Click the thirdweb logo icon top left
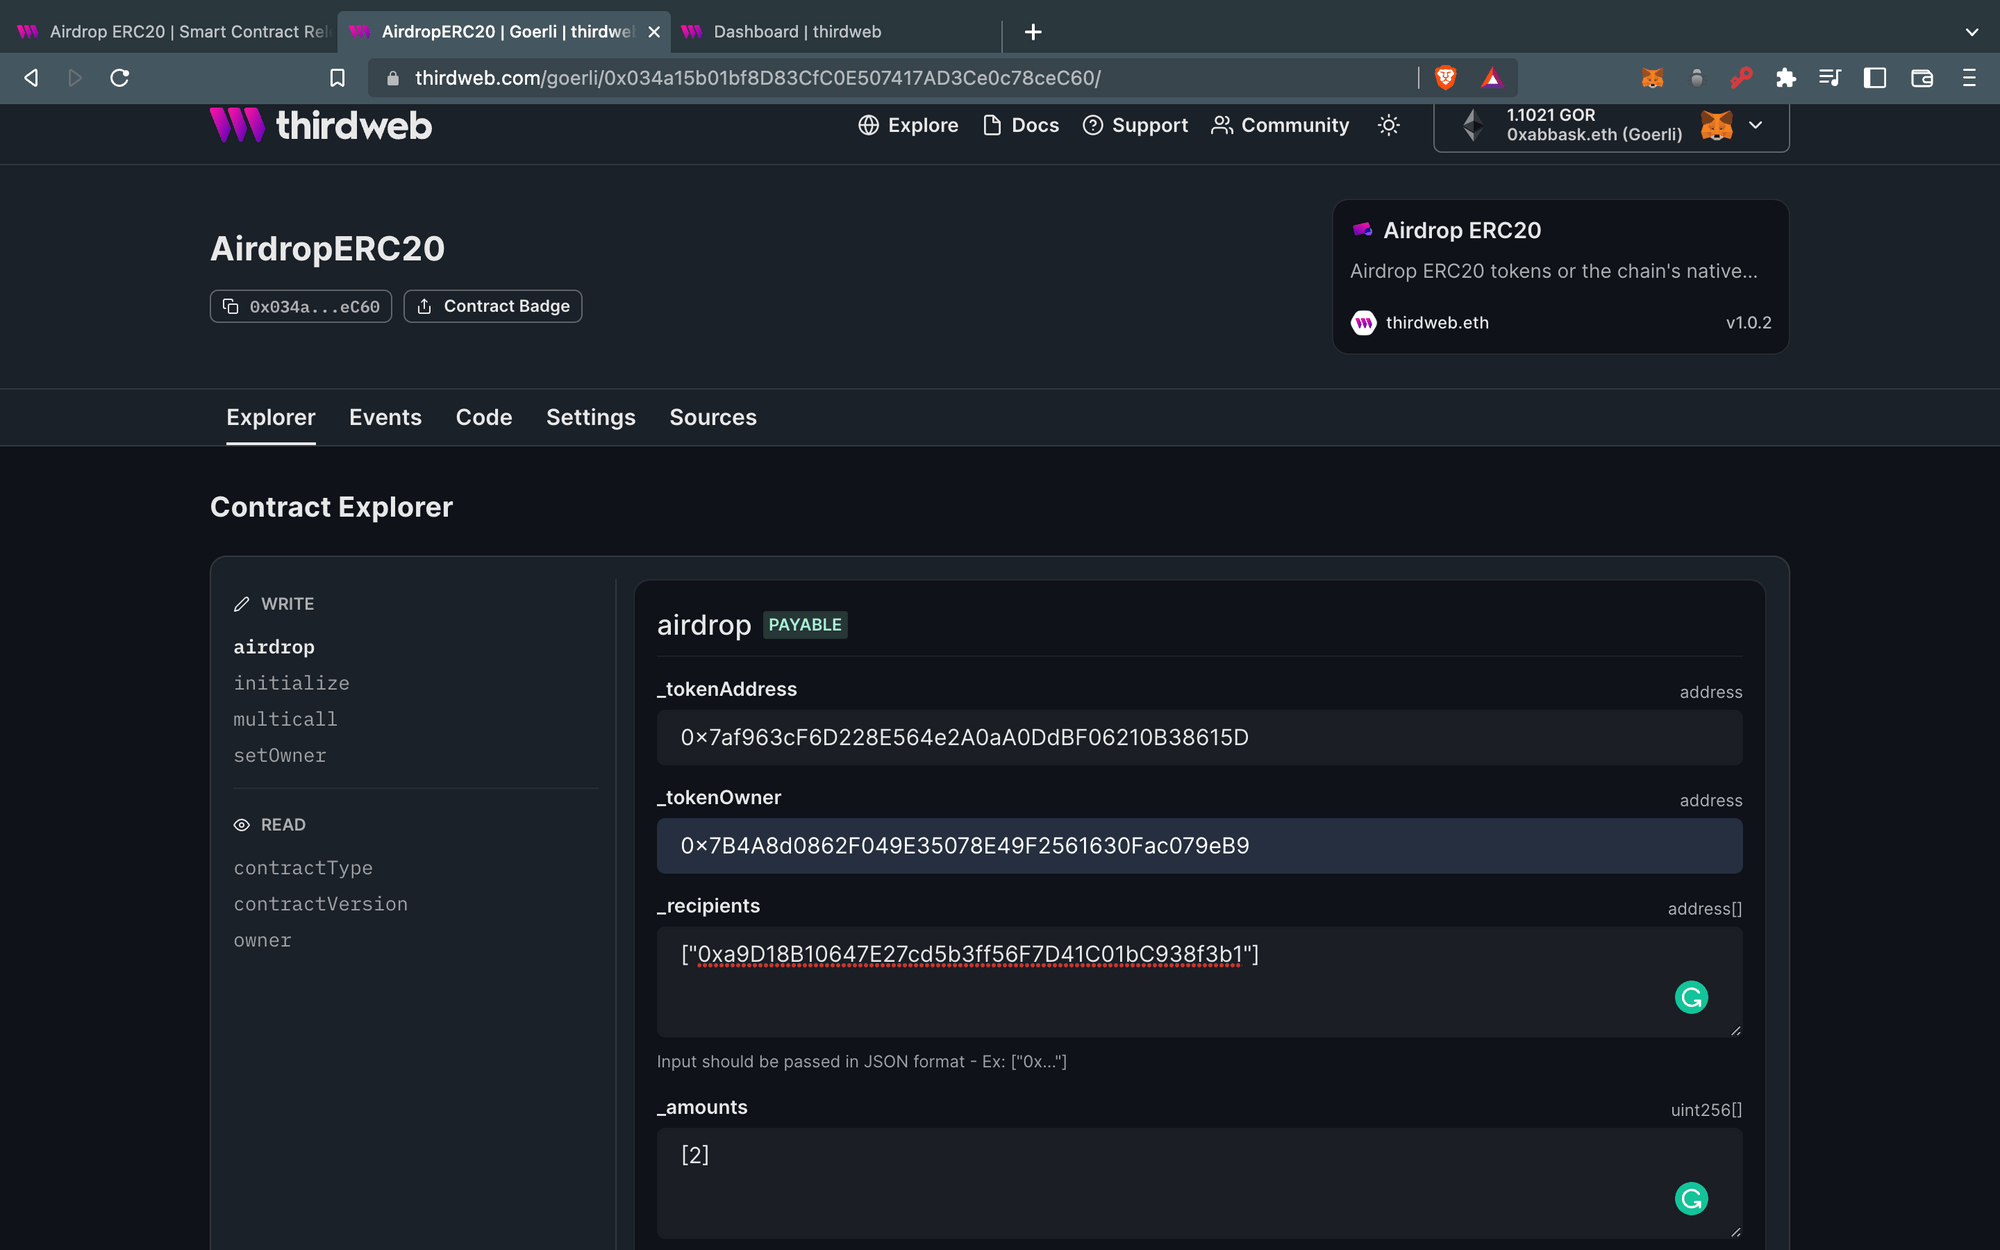Viewport: 2000px width, 1250px height. coord(236,125)
